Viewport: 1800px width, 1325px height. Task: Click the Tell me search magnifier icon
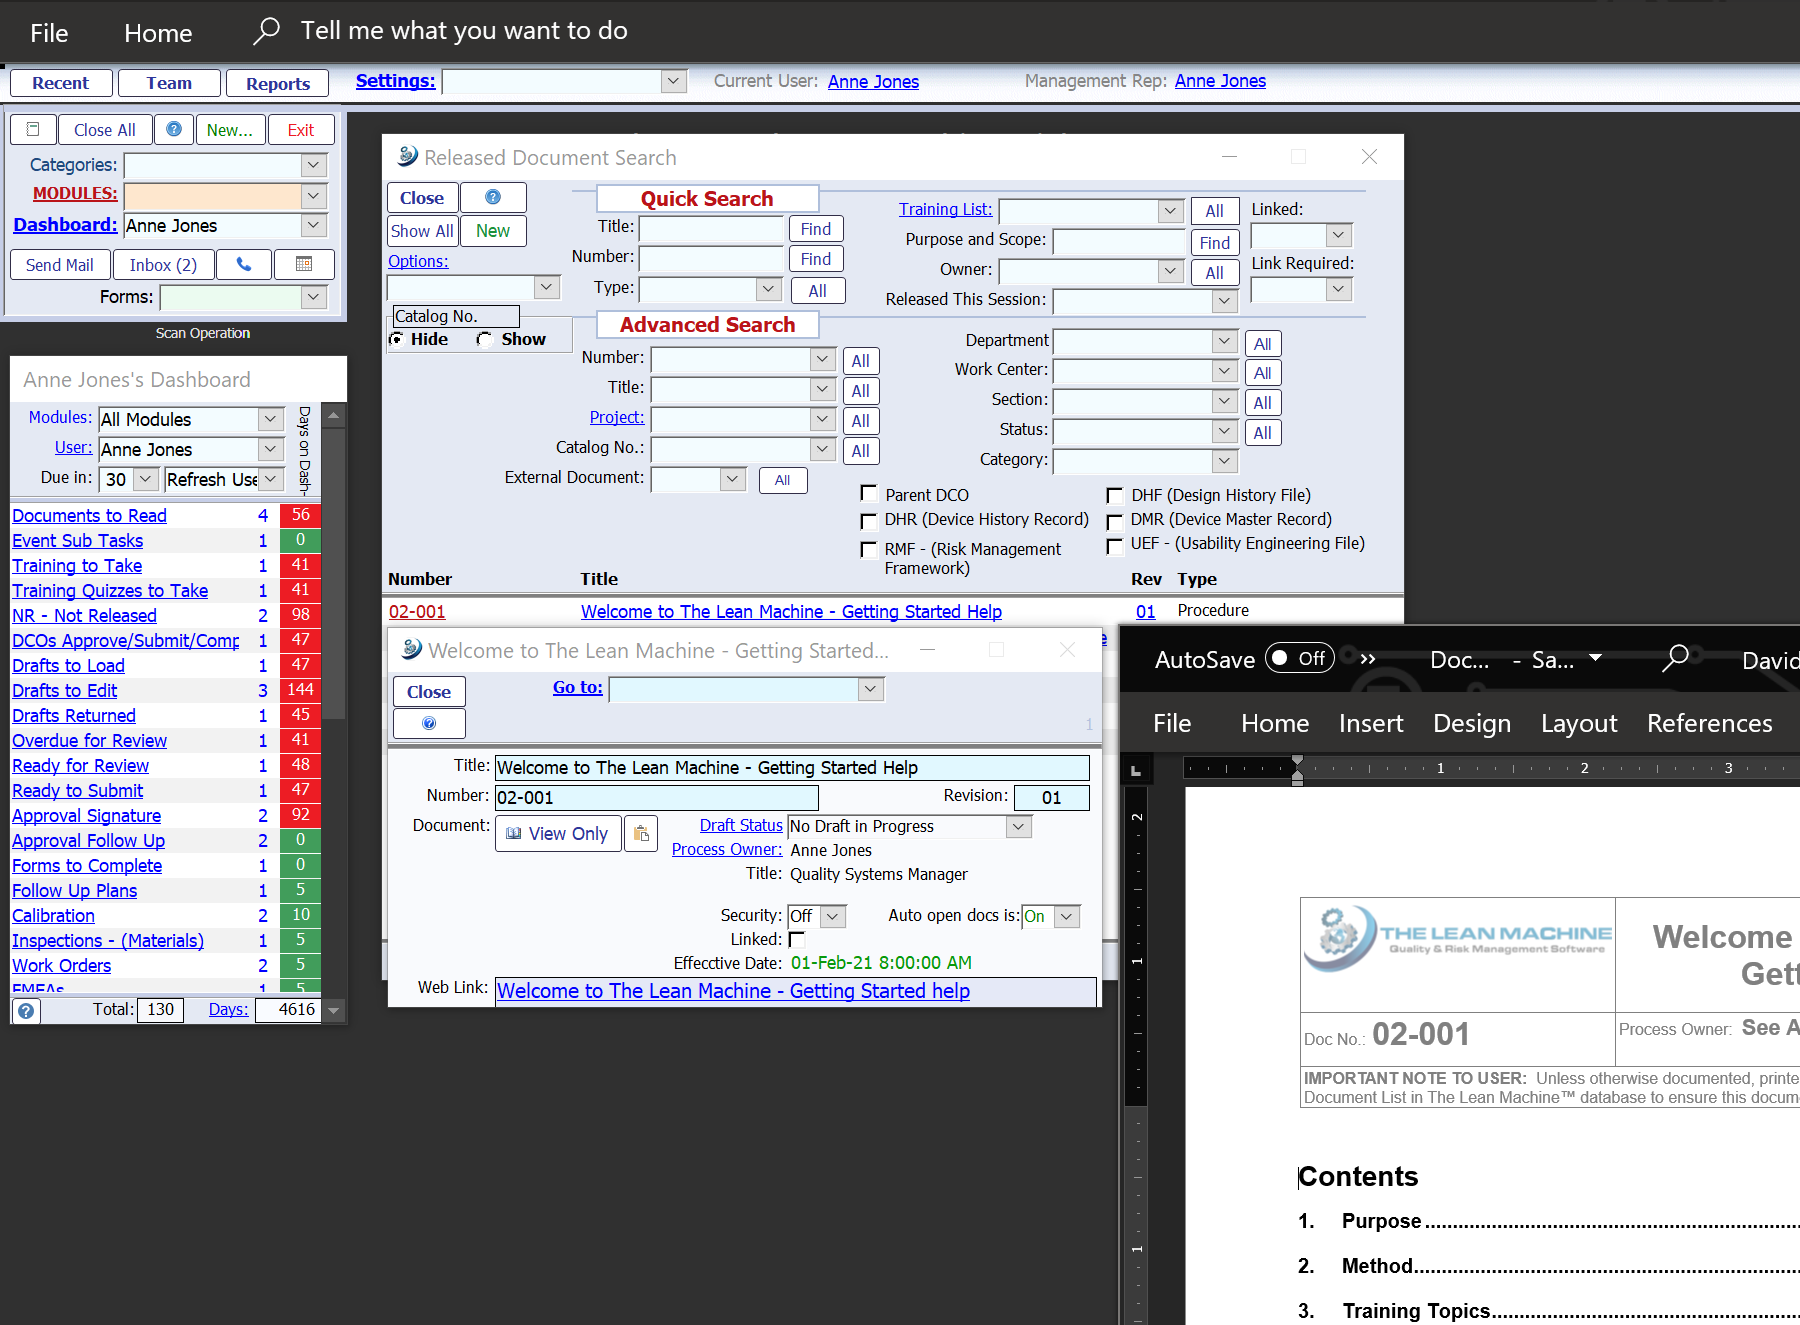266,31
